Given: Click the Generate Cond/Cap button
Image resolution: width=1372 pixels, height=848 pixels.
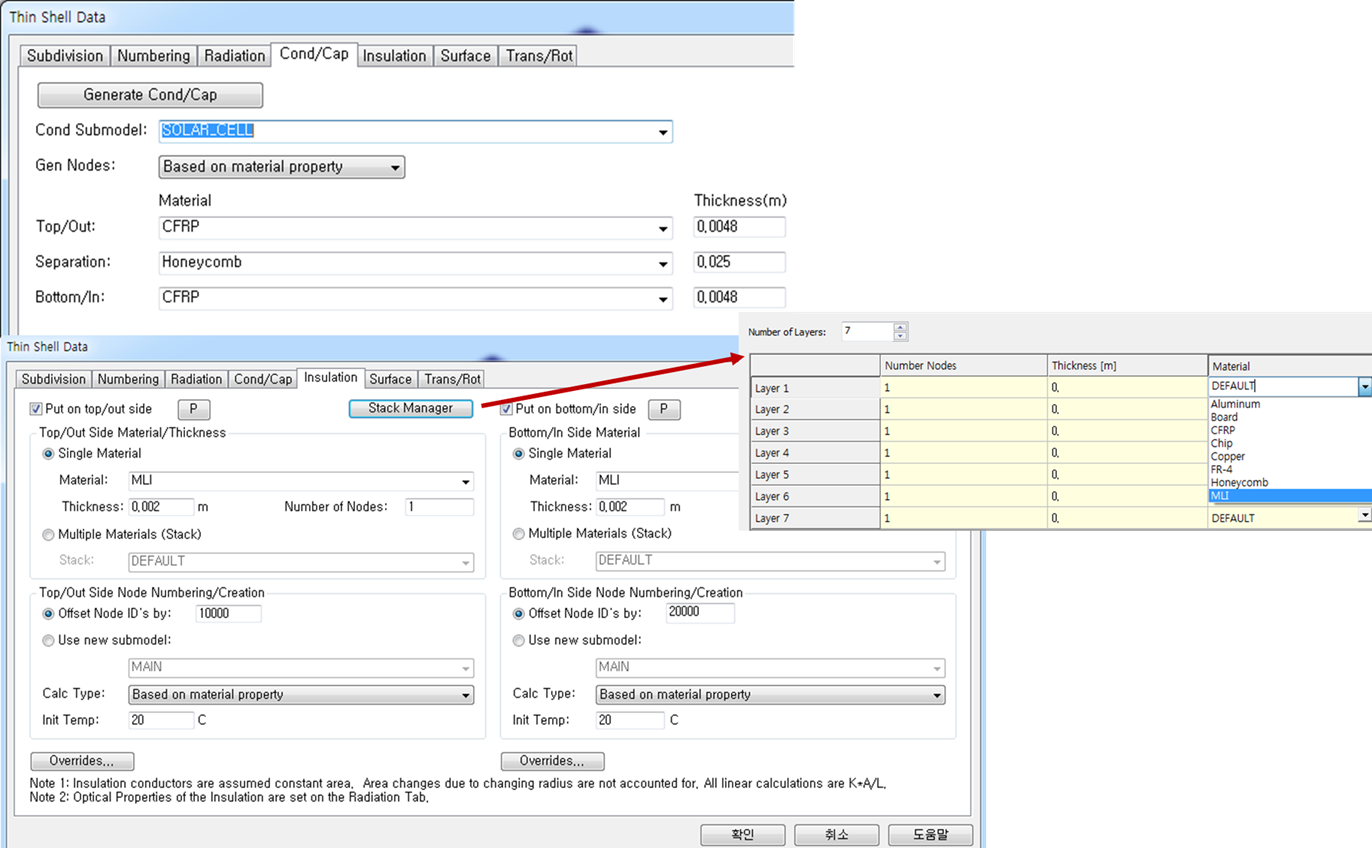Looking at the screenshot, I should [x=150, y=95].
